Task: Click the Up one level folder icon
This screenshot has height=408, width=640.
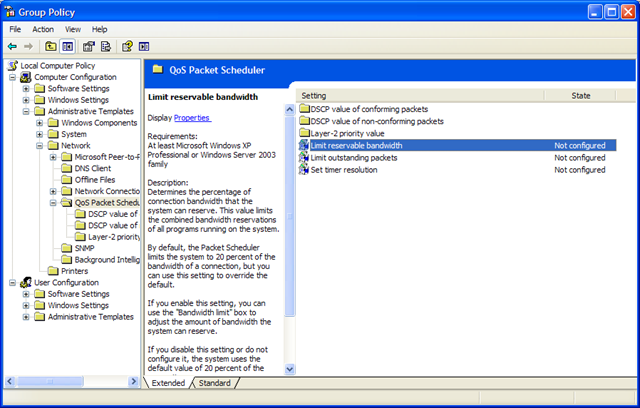Action: tap(51, 46)
